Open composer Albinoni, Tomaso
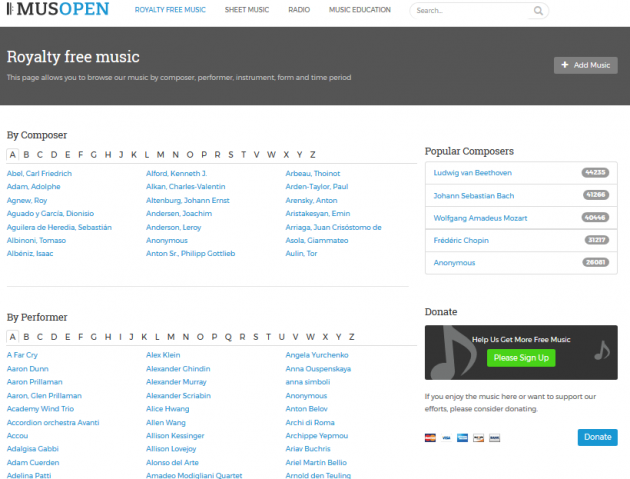Viewport: 630px width, 479px height. tap(36, 240)
